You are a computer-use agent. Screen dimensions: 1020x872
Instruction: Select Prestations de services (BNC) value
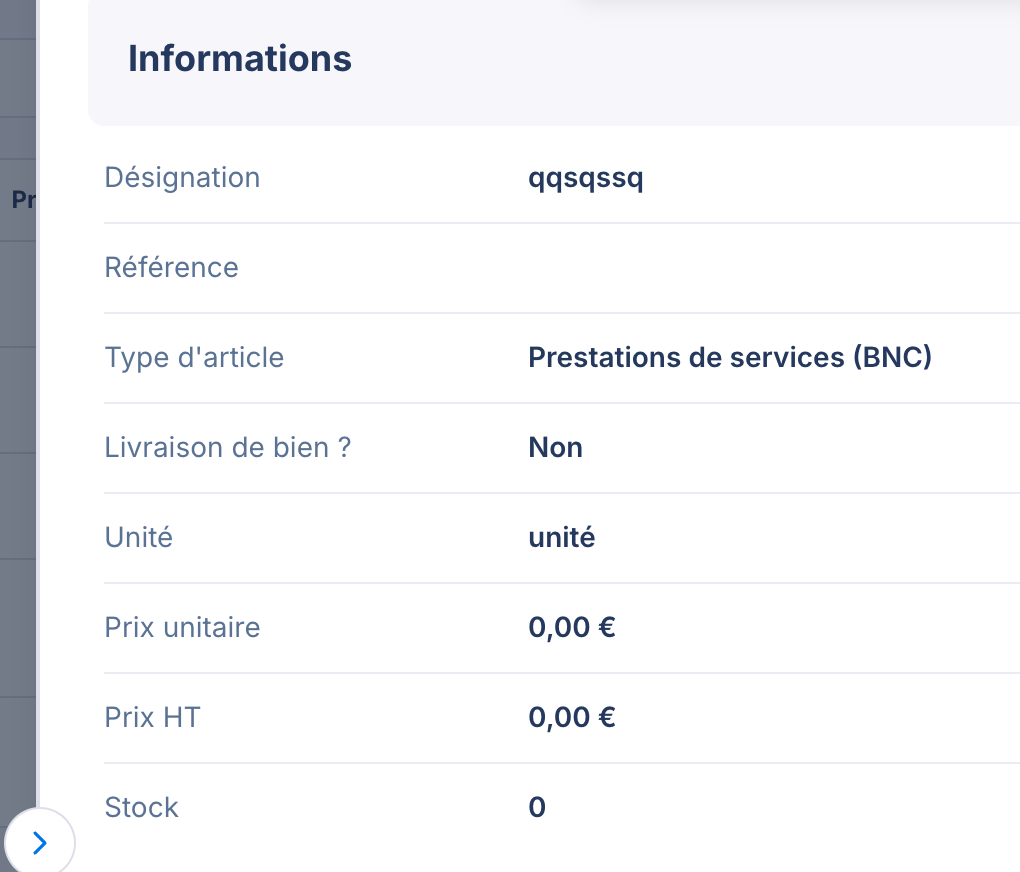[730, 357]
